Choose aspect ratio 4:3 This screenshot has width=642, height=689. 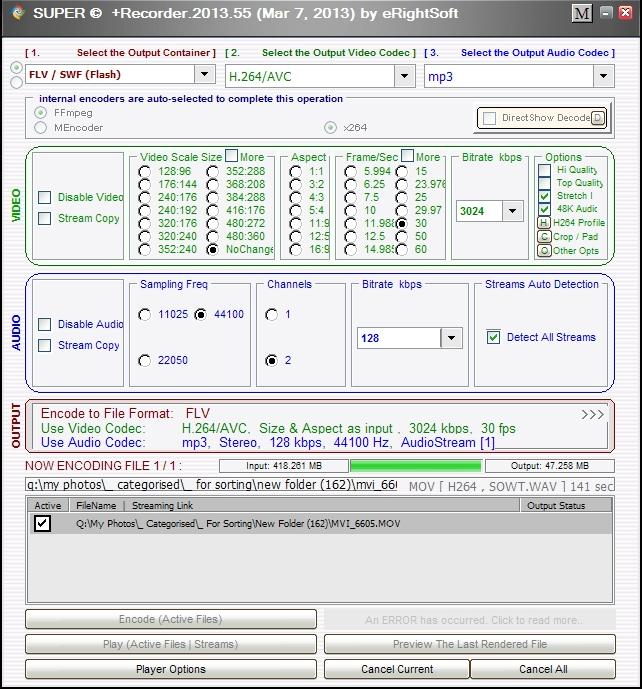(x=295, y=197)
